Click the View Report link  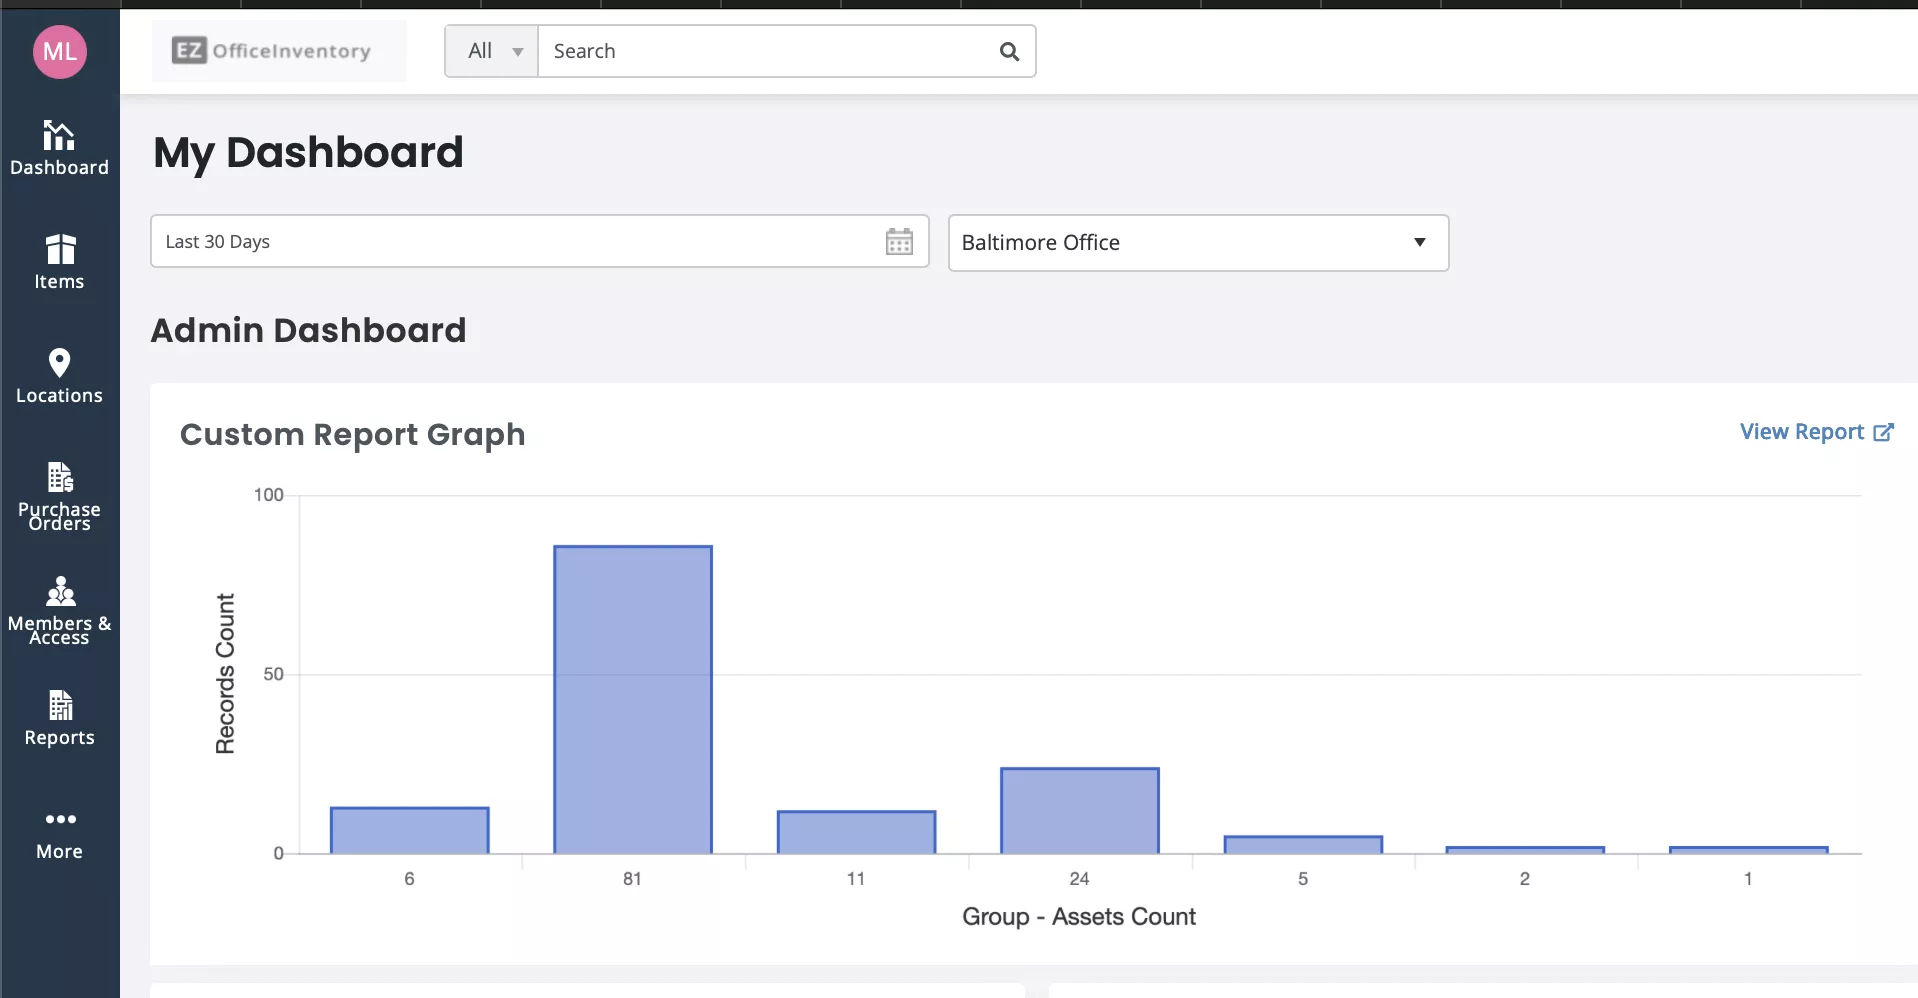point(1815,432)
